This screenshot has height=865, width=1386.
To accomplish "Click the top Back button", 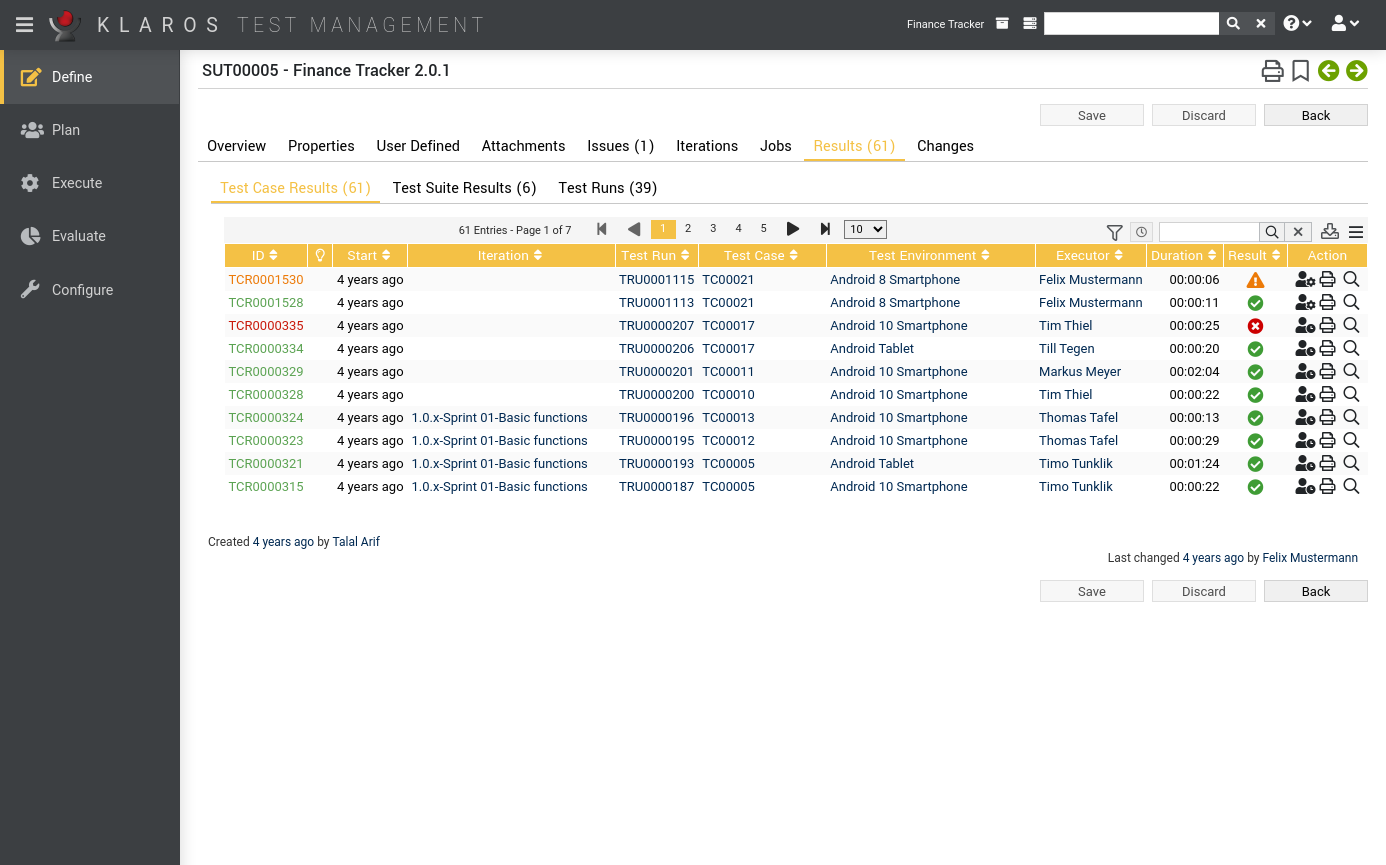I will coord(1315,115).
